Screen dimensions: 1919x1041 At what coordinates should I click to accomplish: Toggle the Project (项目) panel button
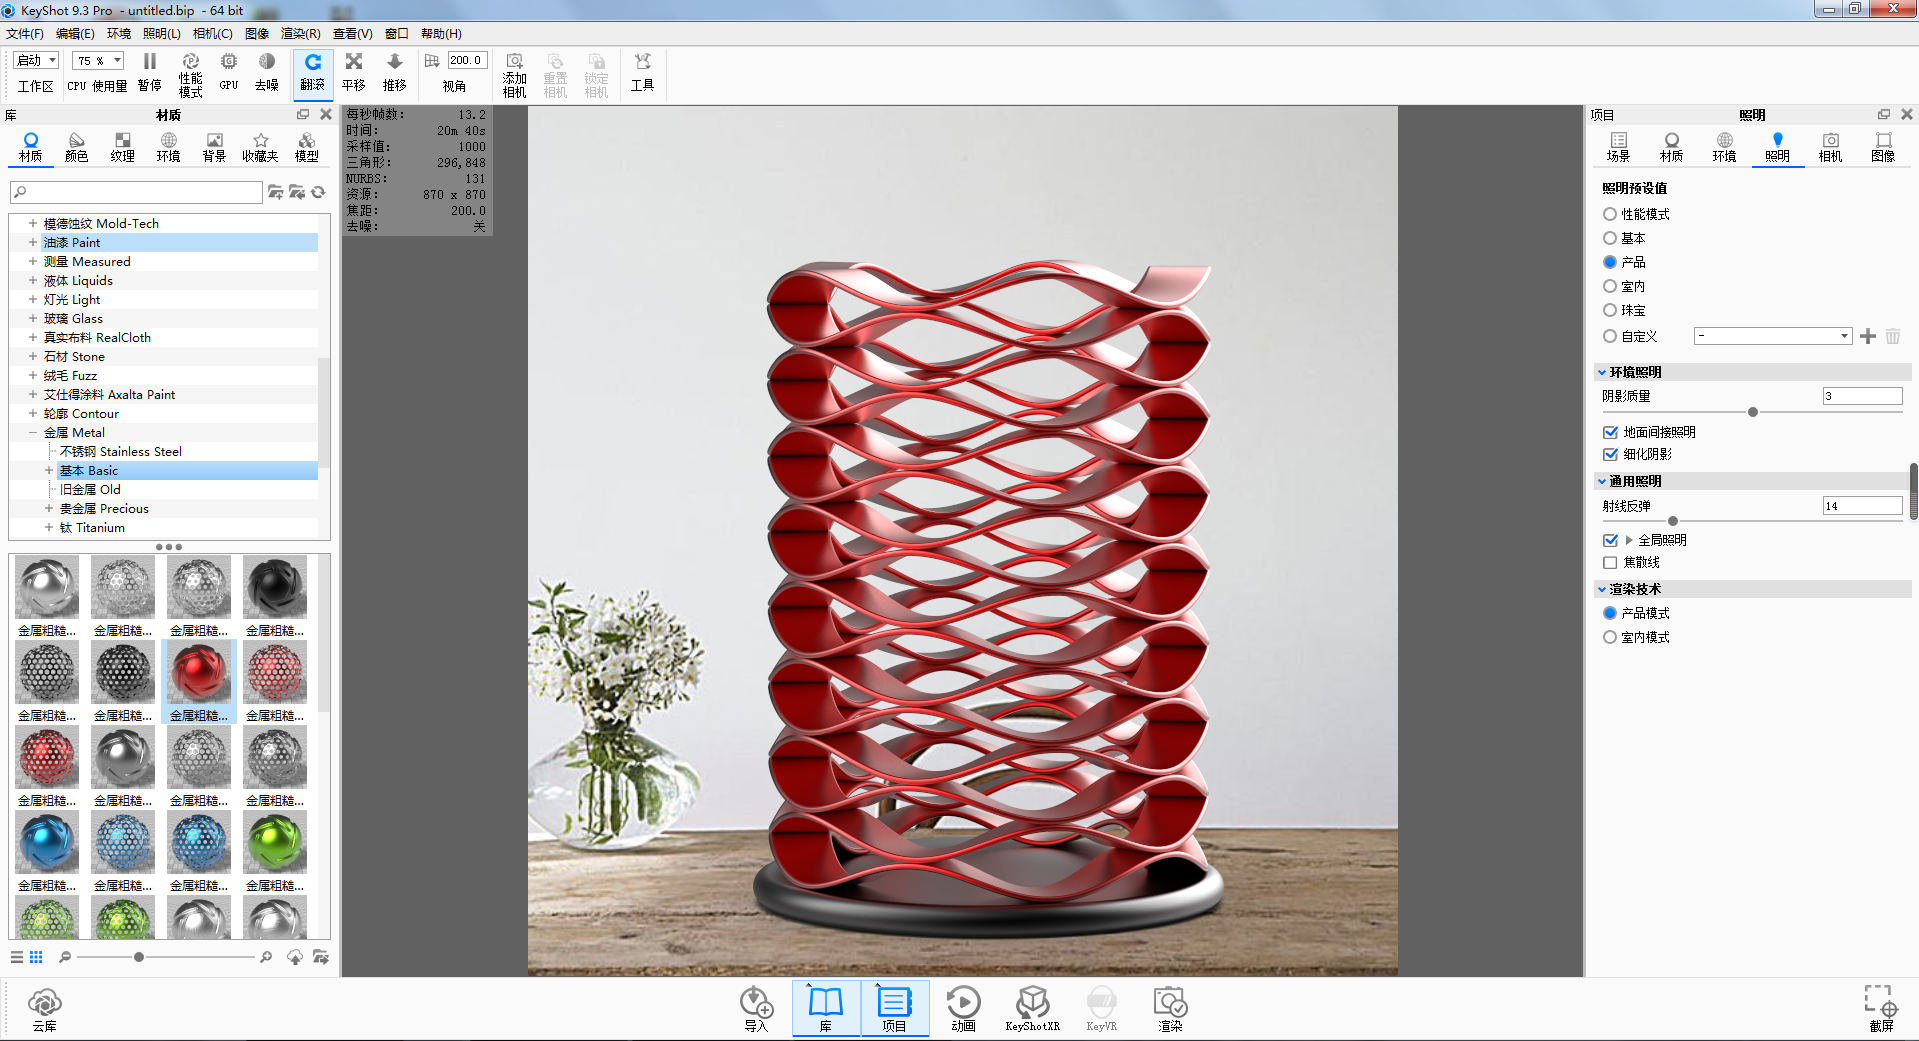coord(894,1008)
